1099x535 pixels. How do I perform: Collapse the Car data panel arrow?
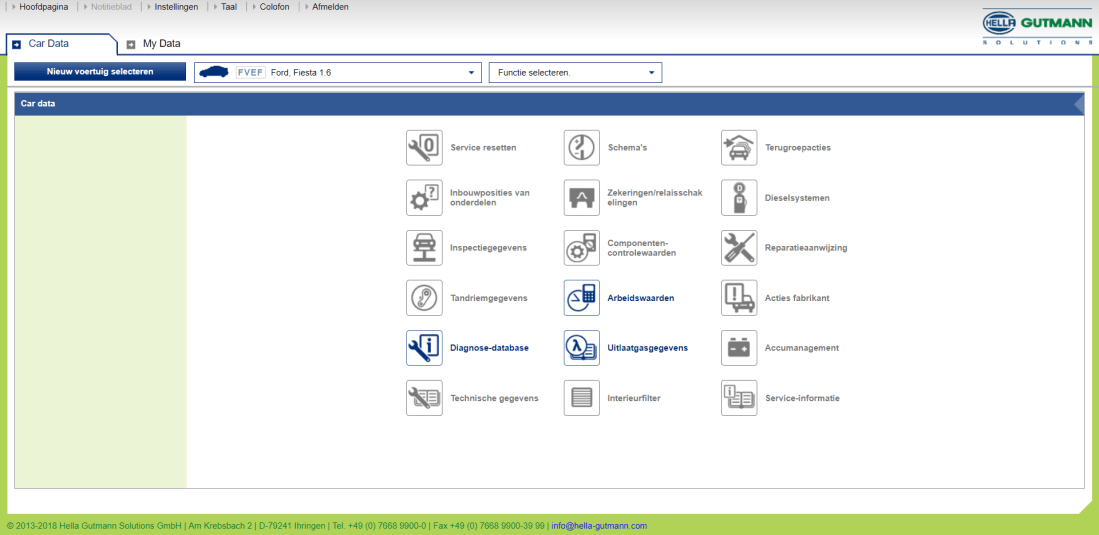pos(1078,103)
